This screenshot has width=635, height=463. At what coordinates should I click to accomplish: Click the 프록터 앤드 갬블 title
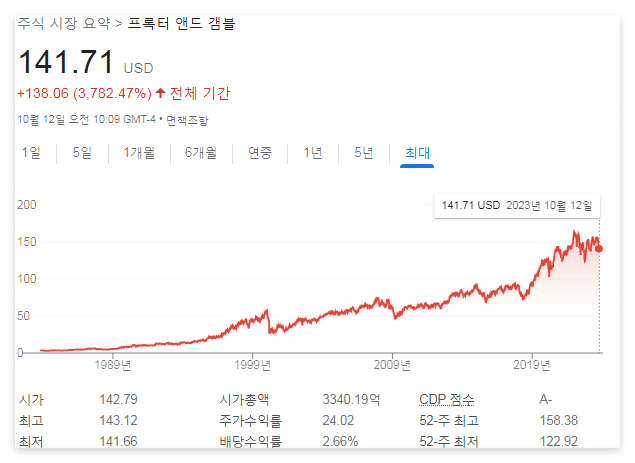click(x=181, y=23)
